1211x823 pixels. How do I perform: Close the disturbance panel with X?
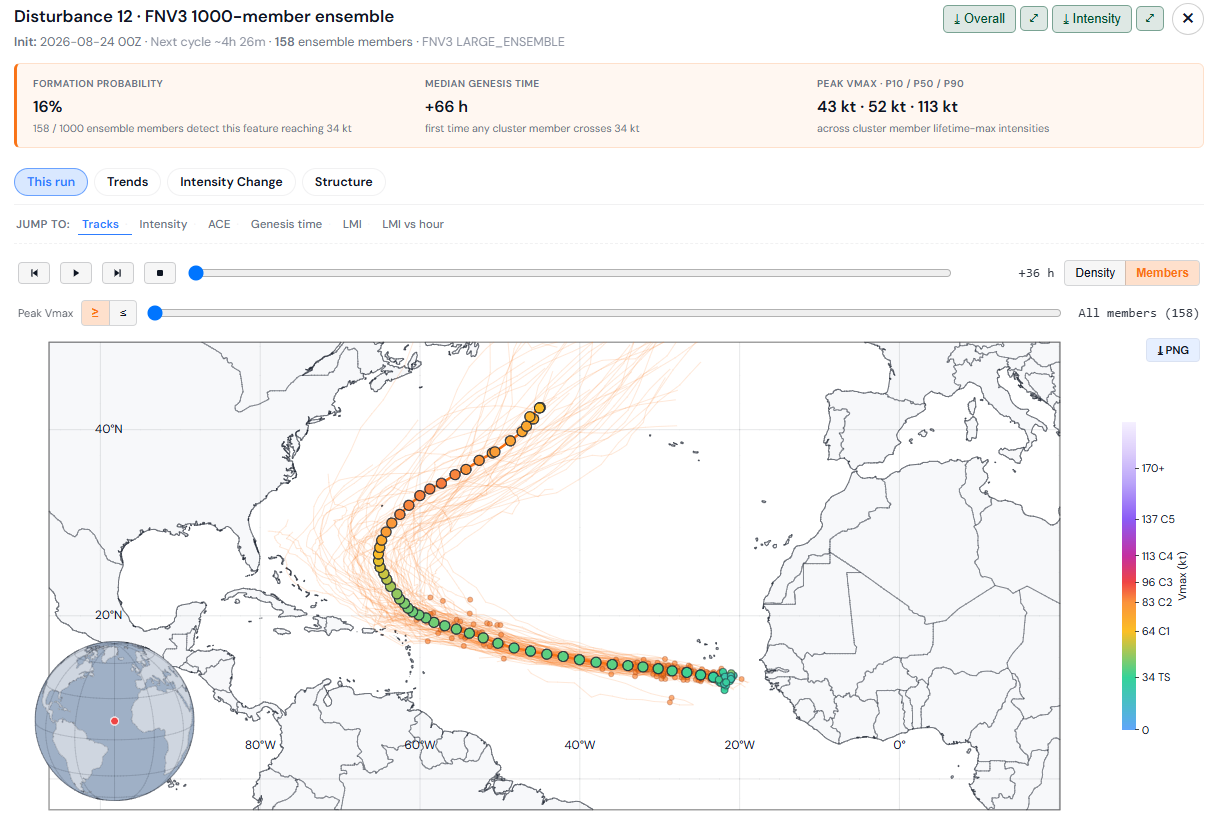click(1188, 19)
